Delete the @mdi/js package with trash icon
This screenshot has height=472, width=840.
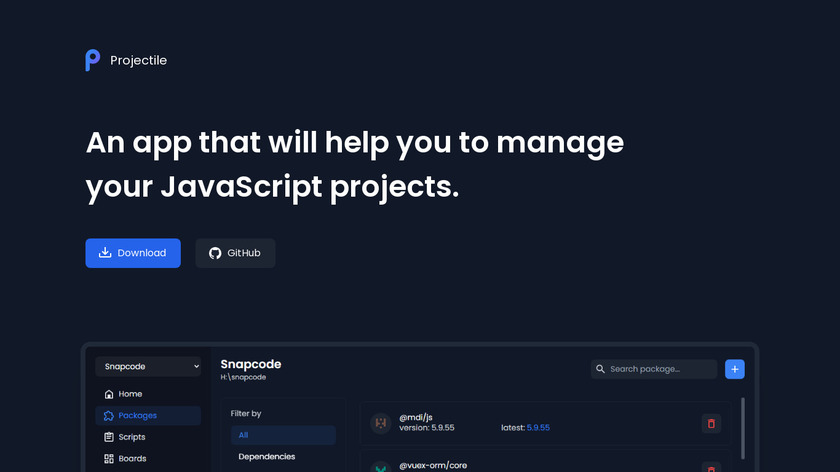711,424
